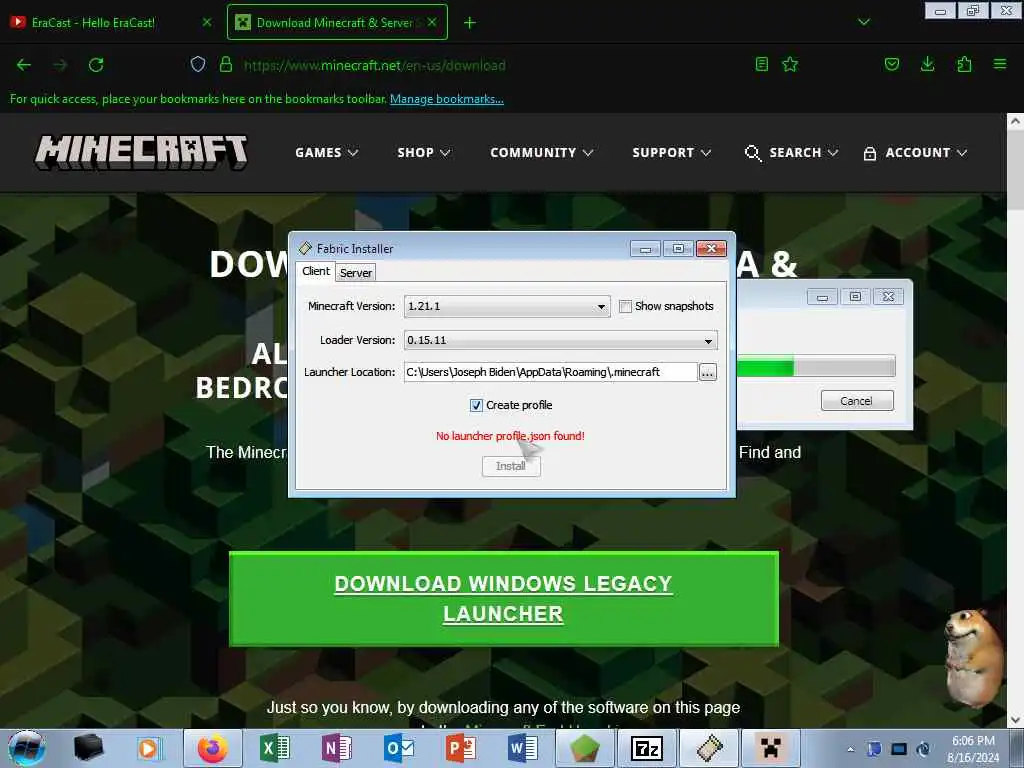Open the Pocket save icon

click(891, 64)
